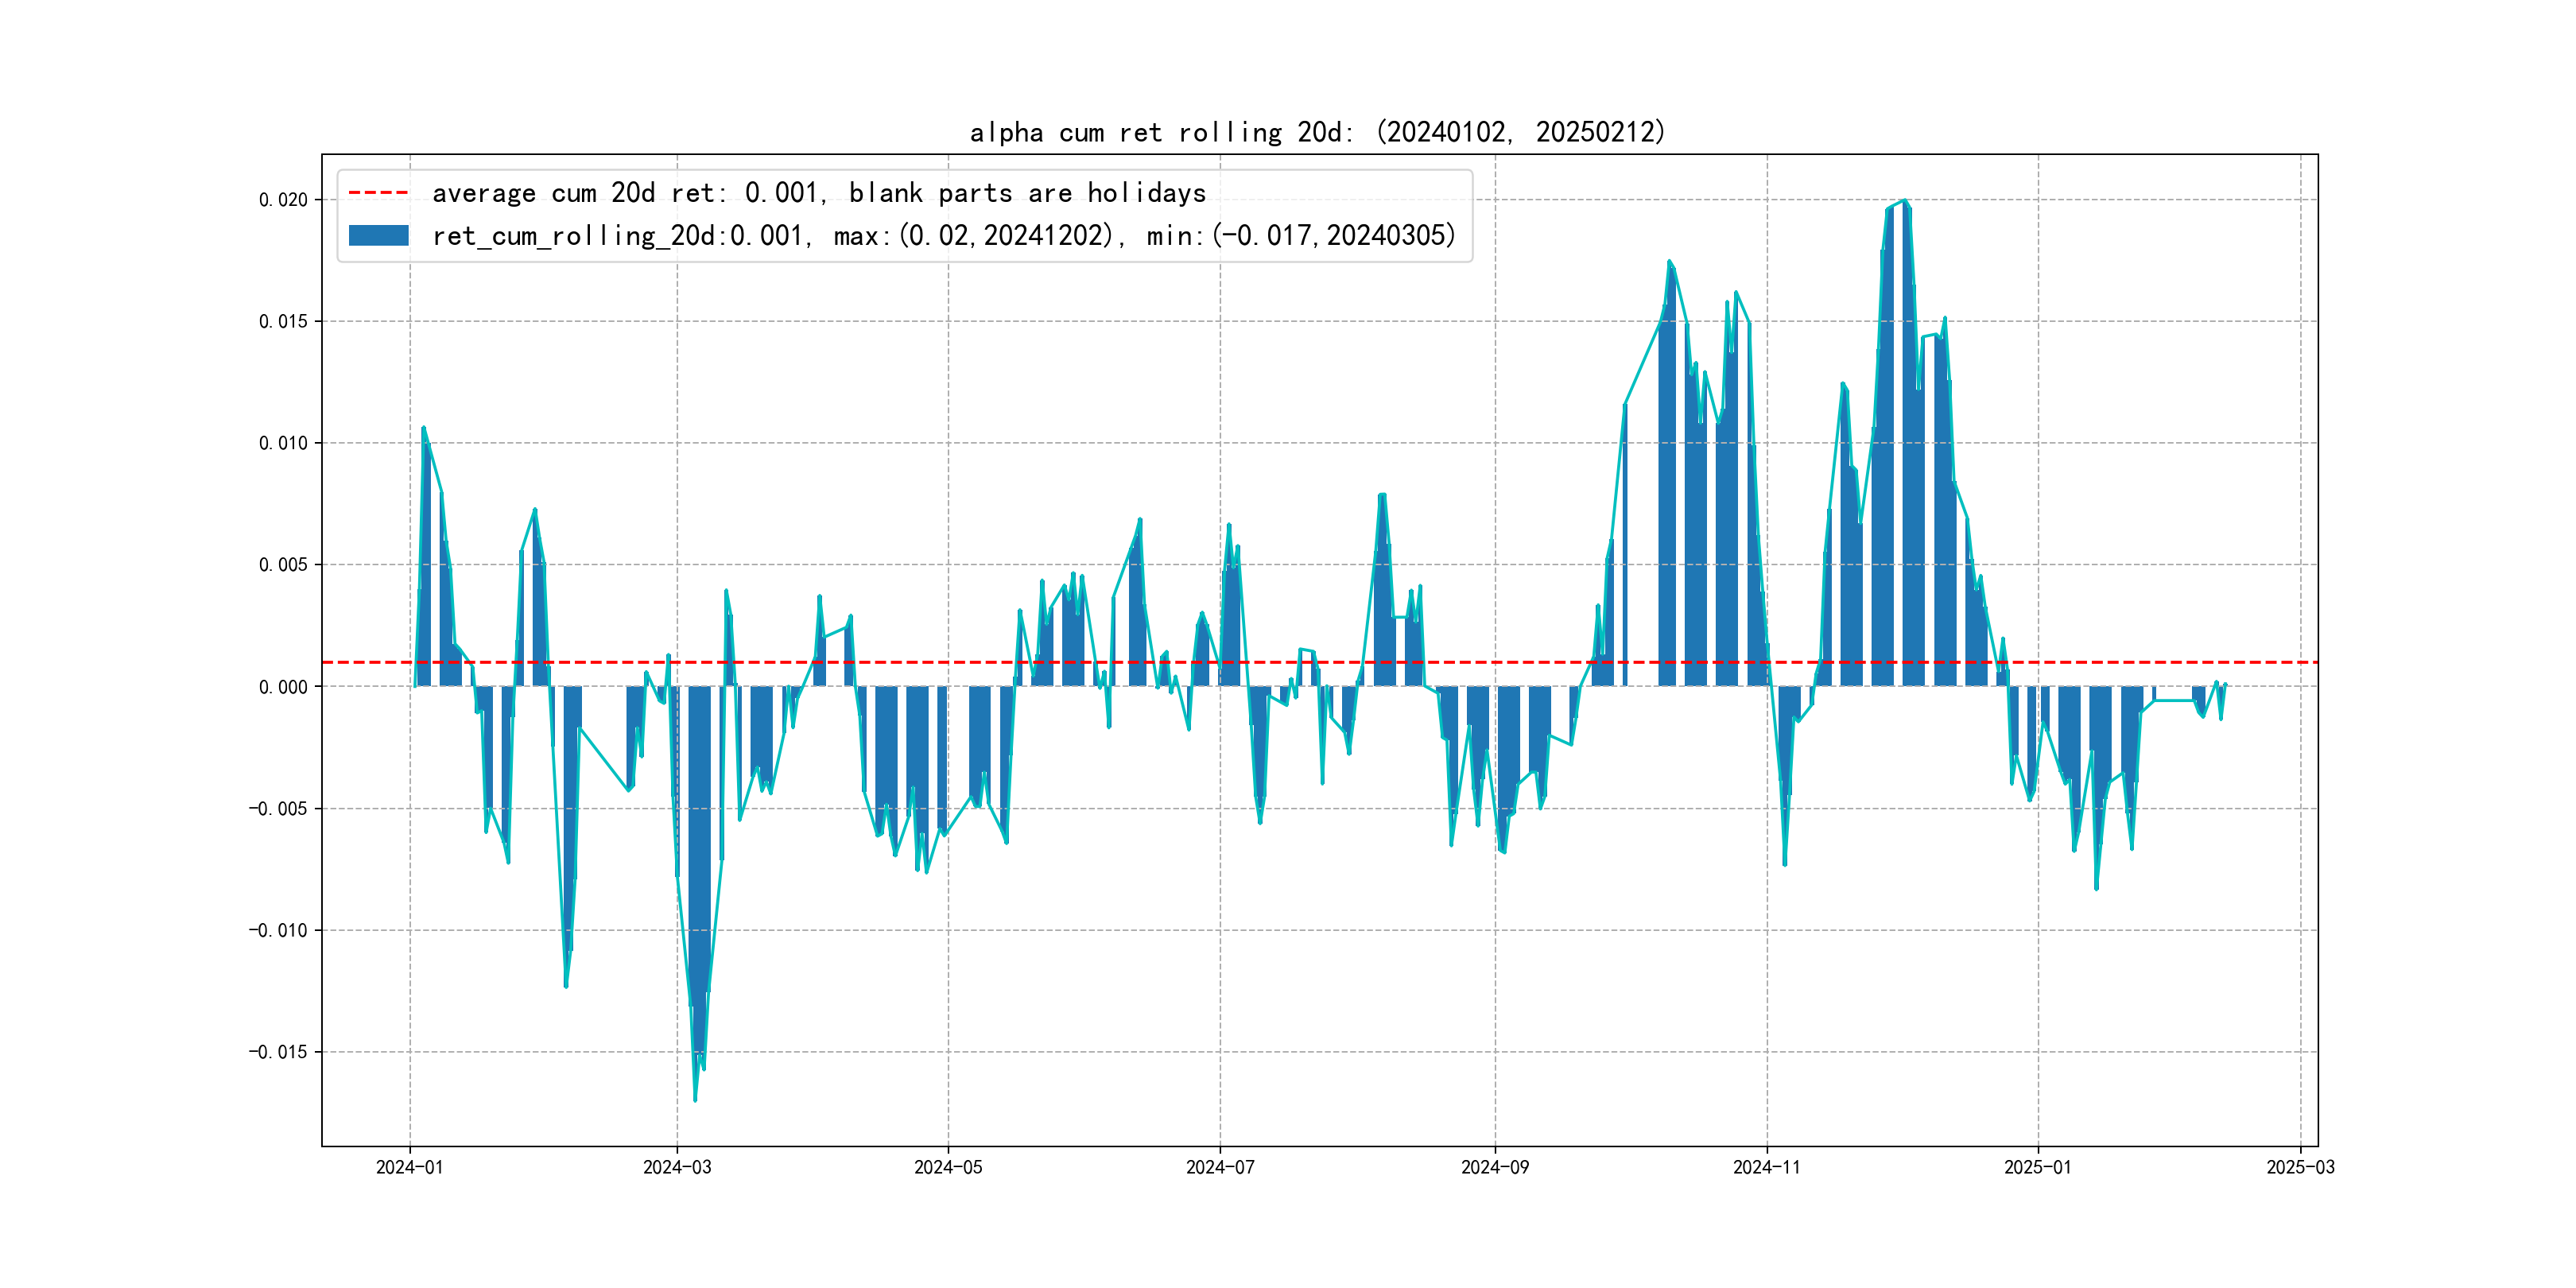Viewport: 2576px width, 1288px height.
Task: Click the maximum peak near December 2024
Action: 1905,201
